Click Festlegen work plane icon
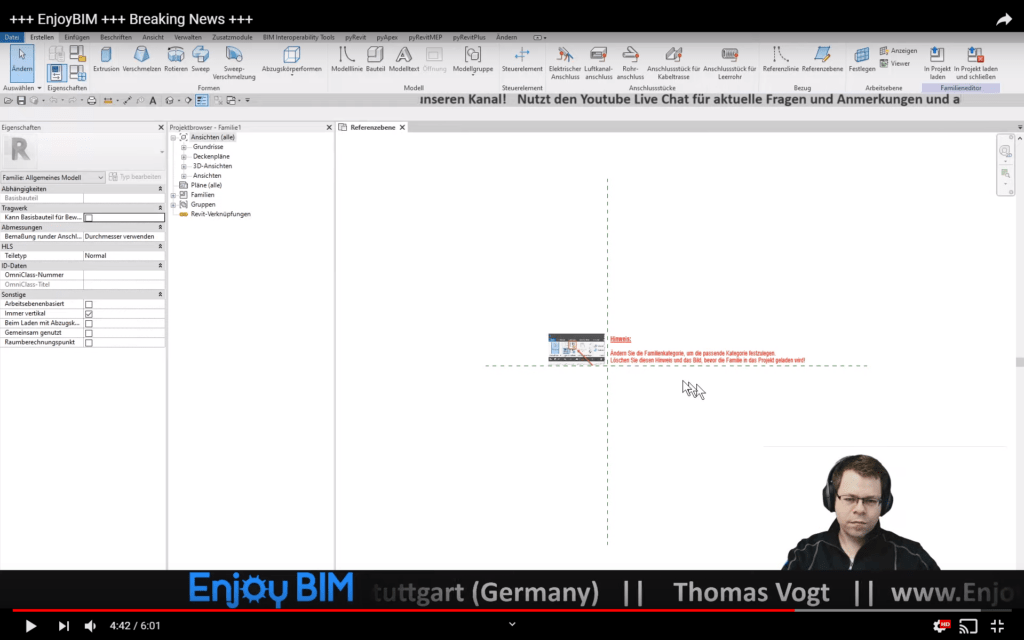1024x640 pixels. pyautogui.click(x=862, y=59)
